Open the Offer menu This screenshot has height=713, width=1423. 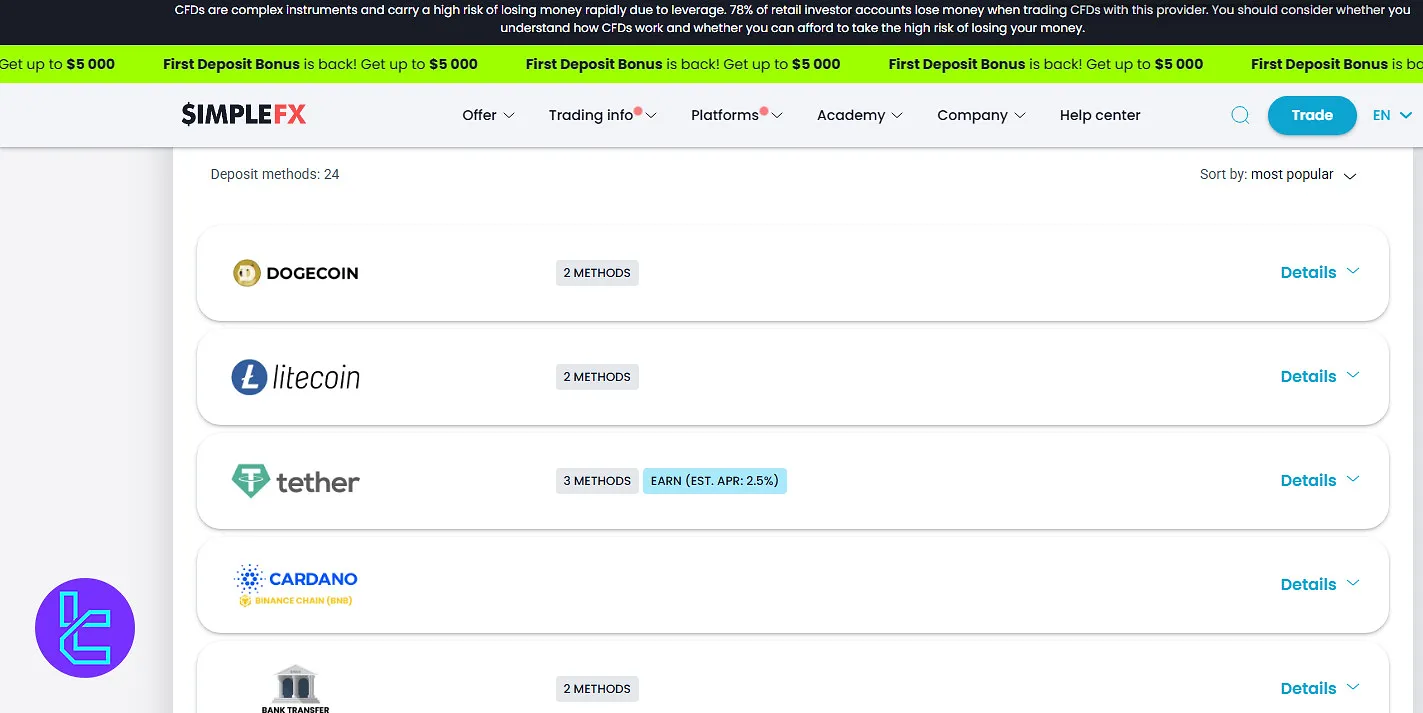click(488, 115)
